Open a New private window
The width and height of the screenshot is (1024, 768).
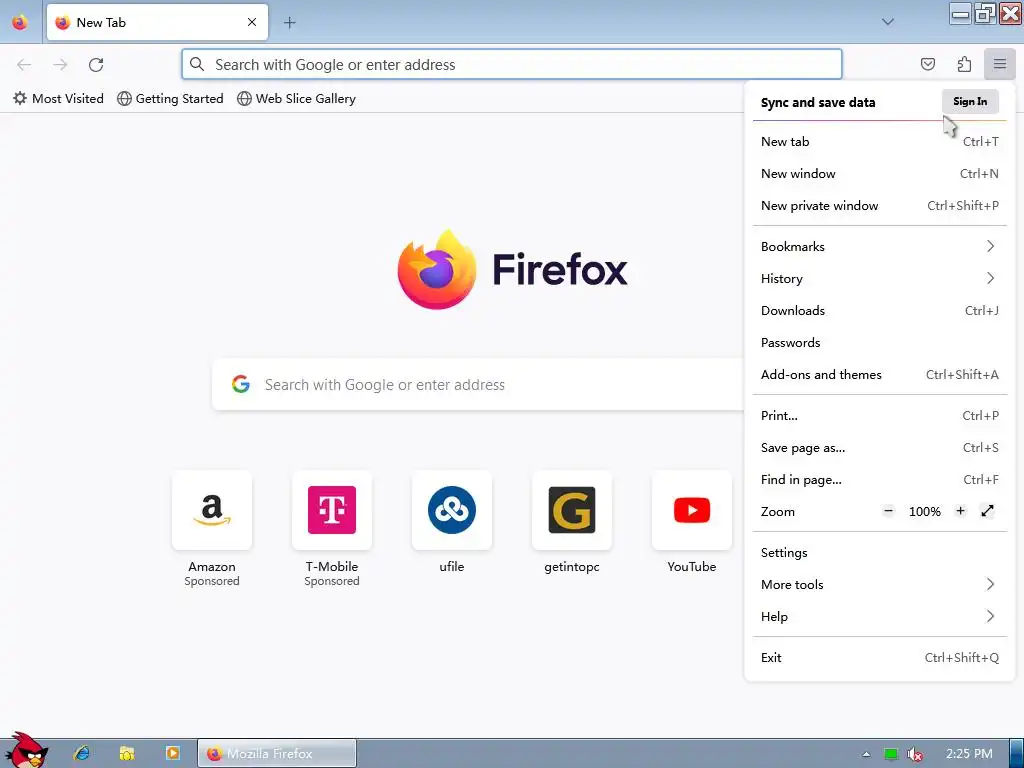click(879, 206)
